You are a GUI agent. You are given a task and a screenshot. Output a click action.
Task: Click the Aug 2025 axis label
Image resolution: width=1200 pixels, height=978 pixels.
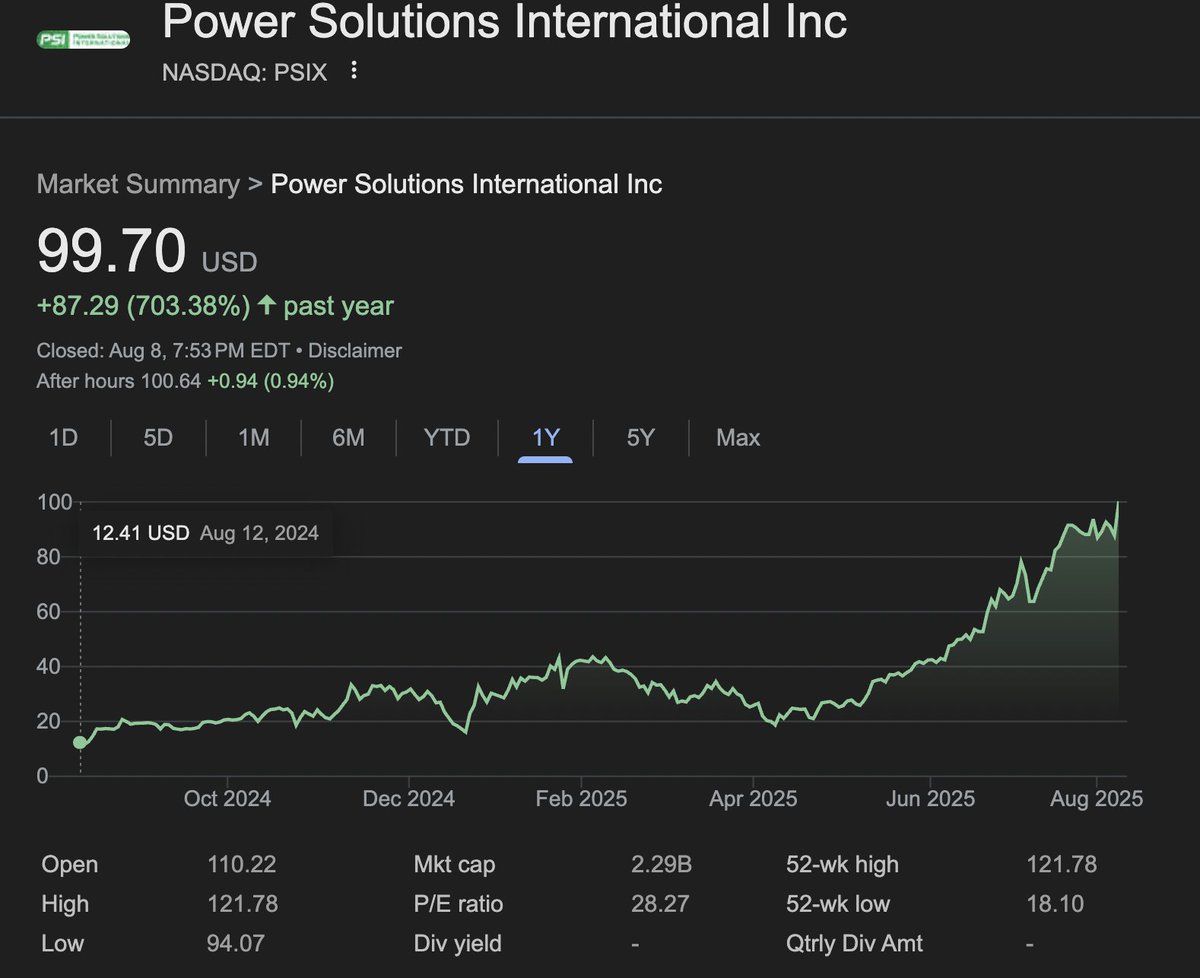1097,798
